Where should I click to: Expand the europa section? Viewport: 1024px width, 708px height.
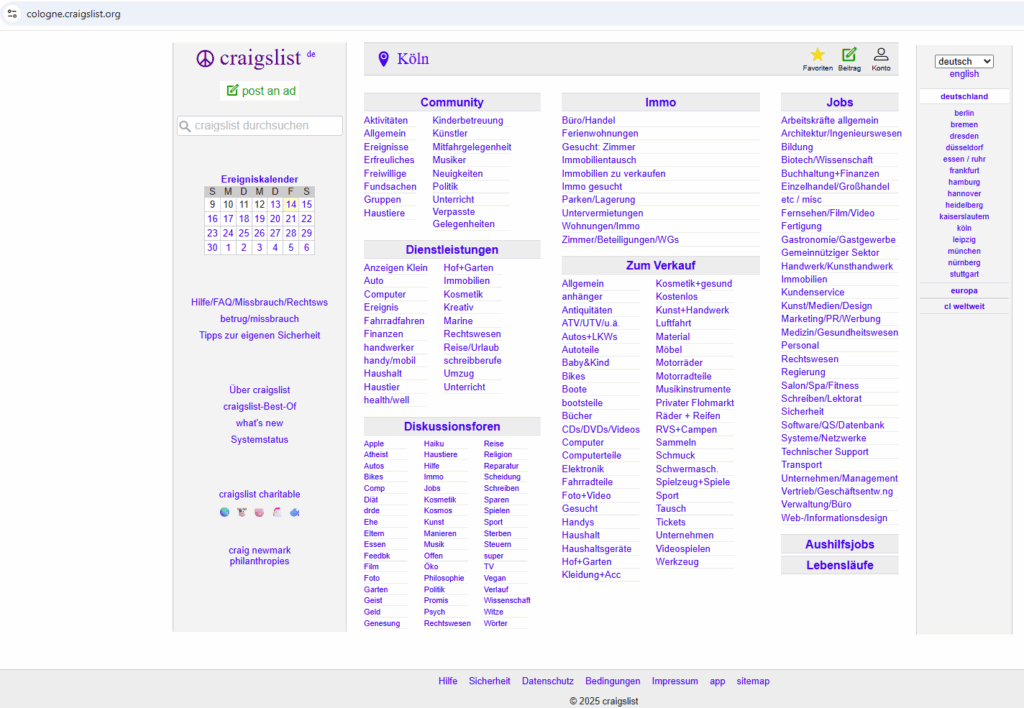pyautogui.click(x=964, y=290)
